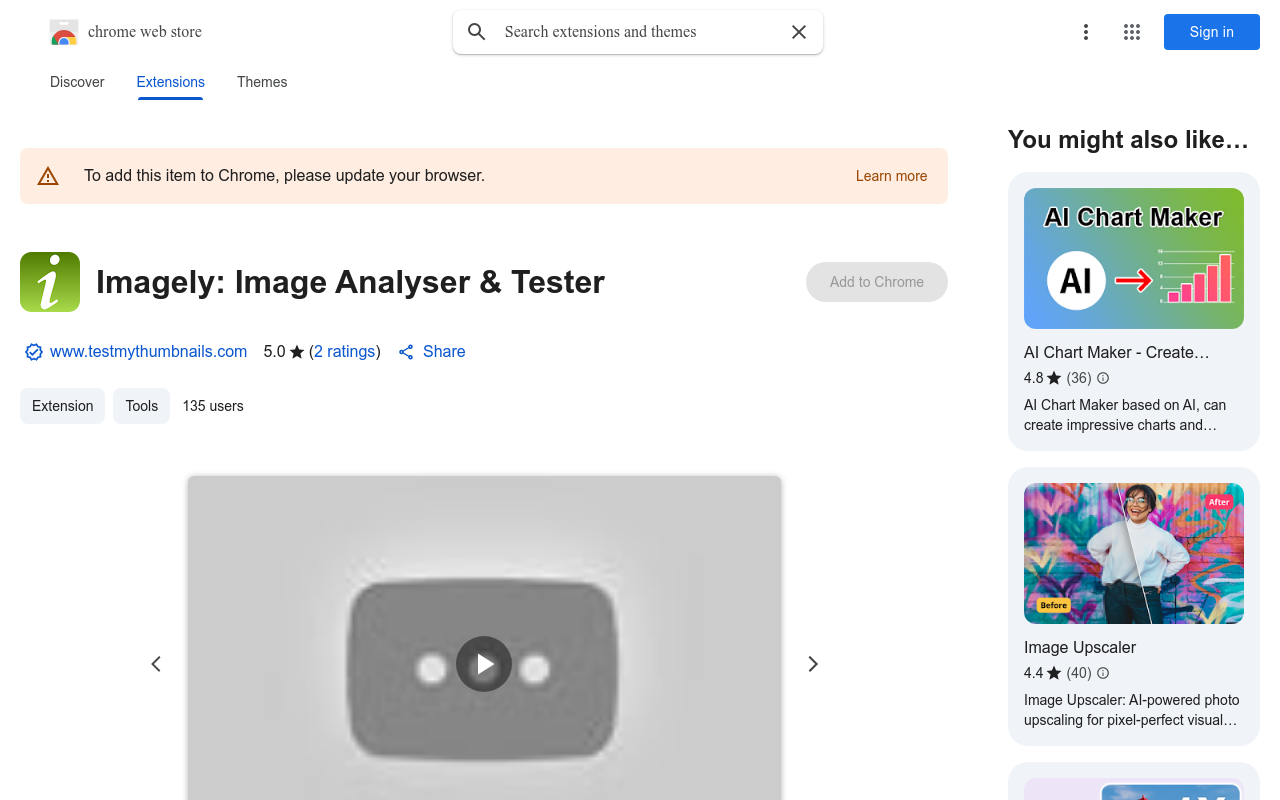
Task: Click the info icon beside Image Upscaler rating
Action: click(1103, 673)
